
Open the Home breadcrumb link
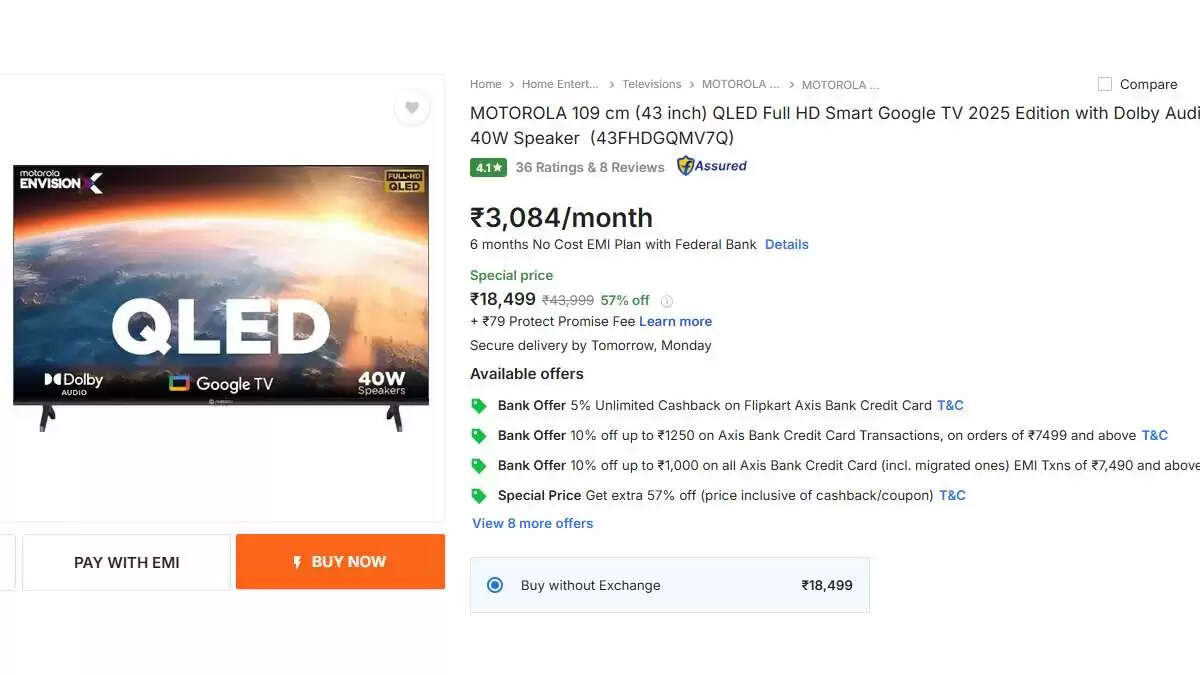coord(486,85)
